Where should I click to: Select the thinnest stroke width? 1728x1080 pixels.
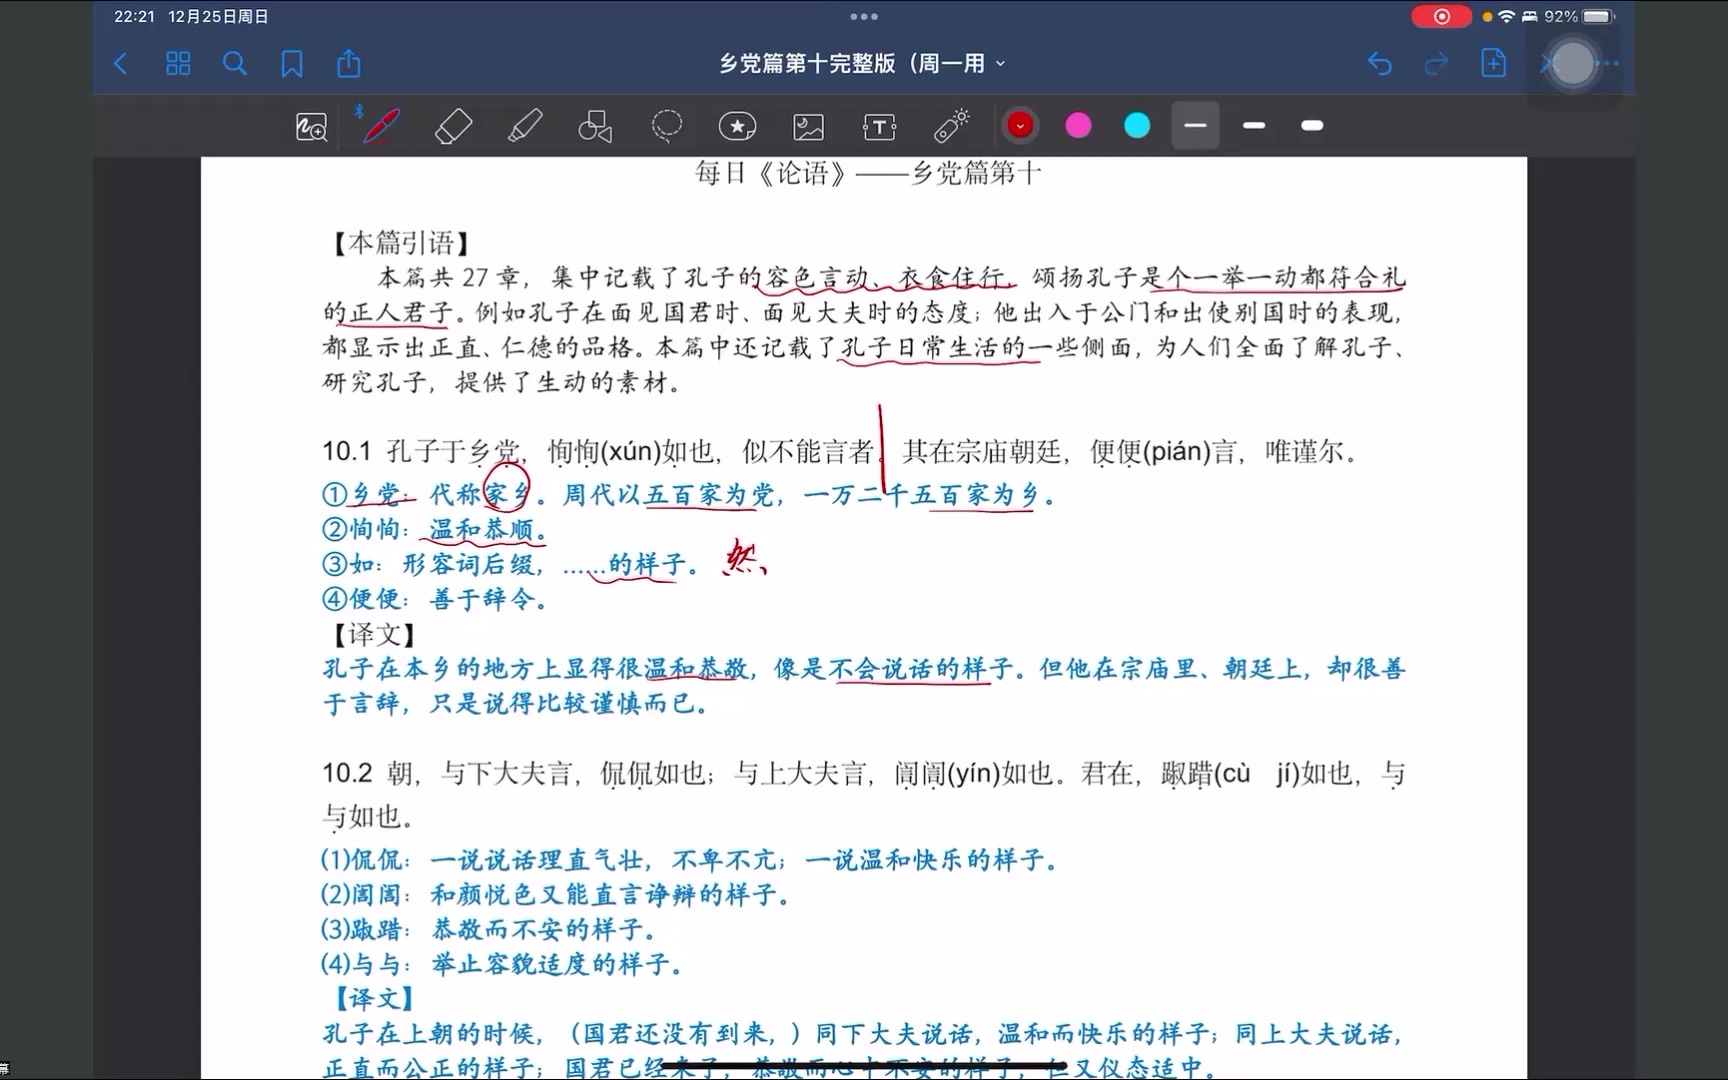pyautogui.click(x=1195, y=126)
